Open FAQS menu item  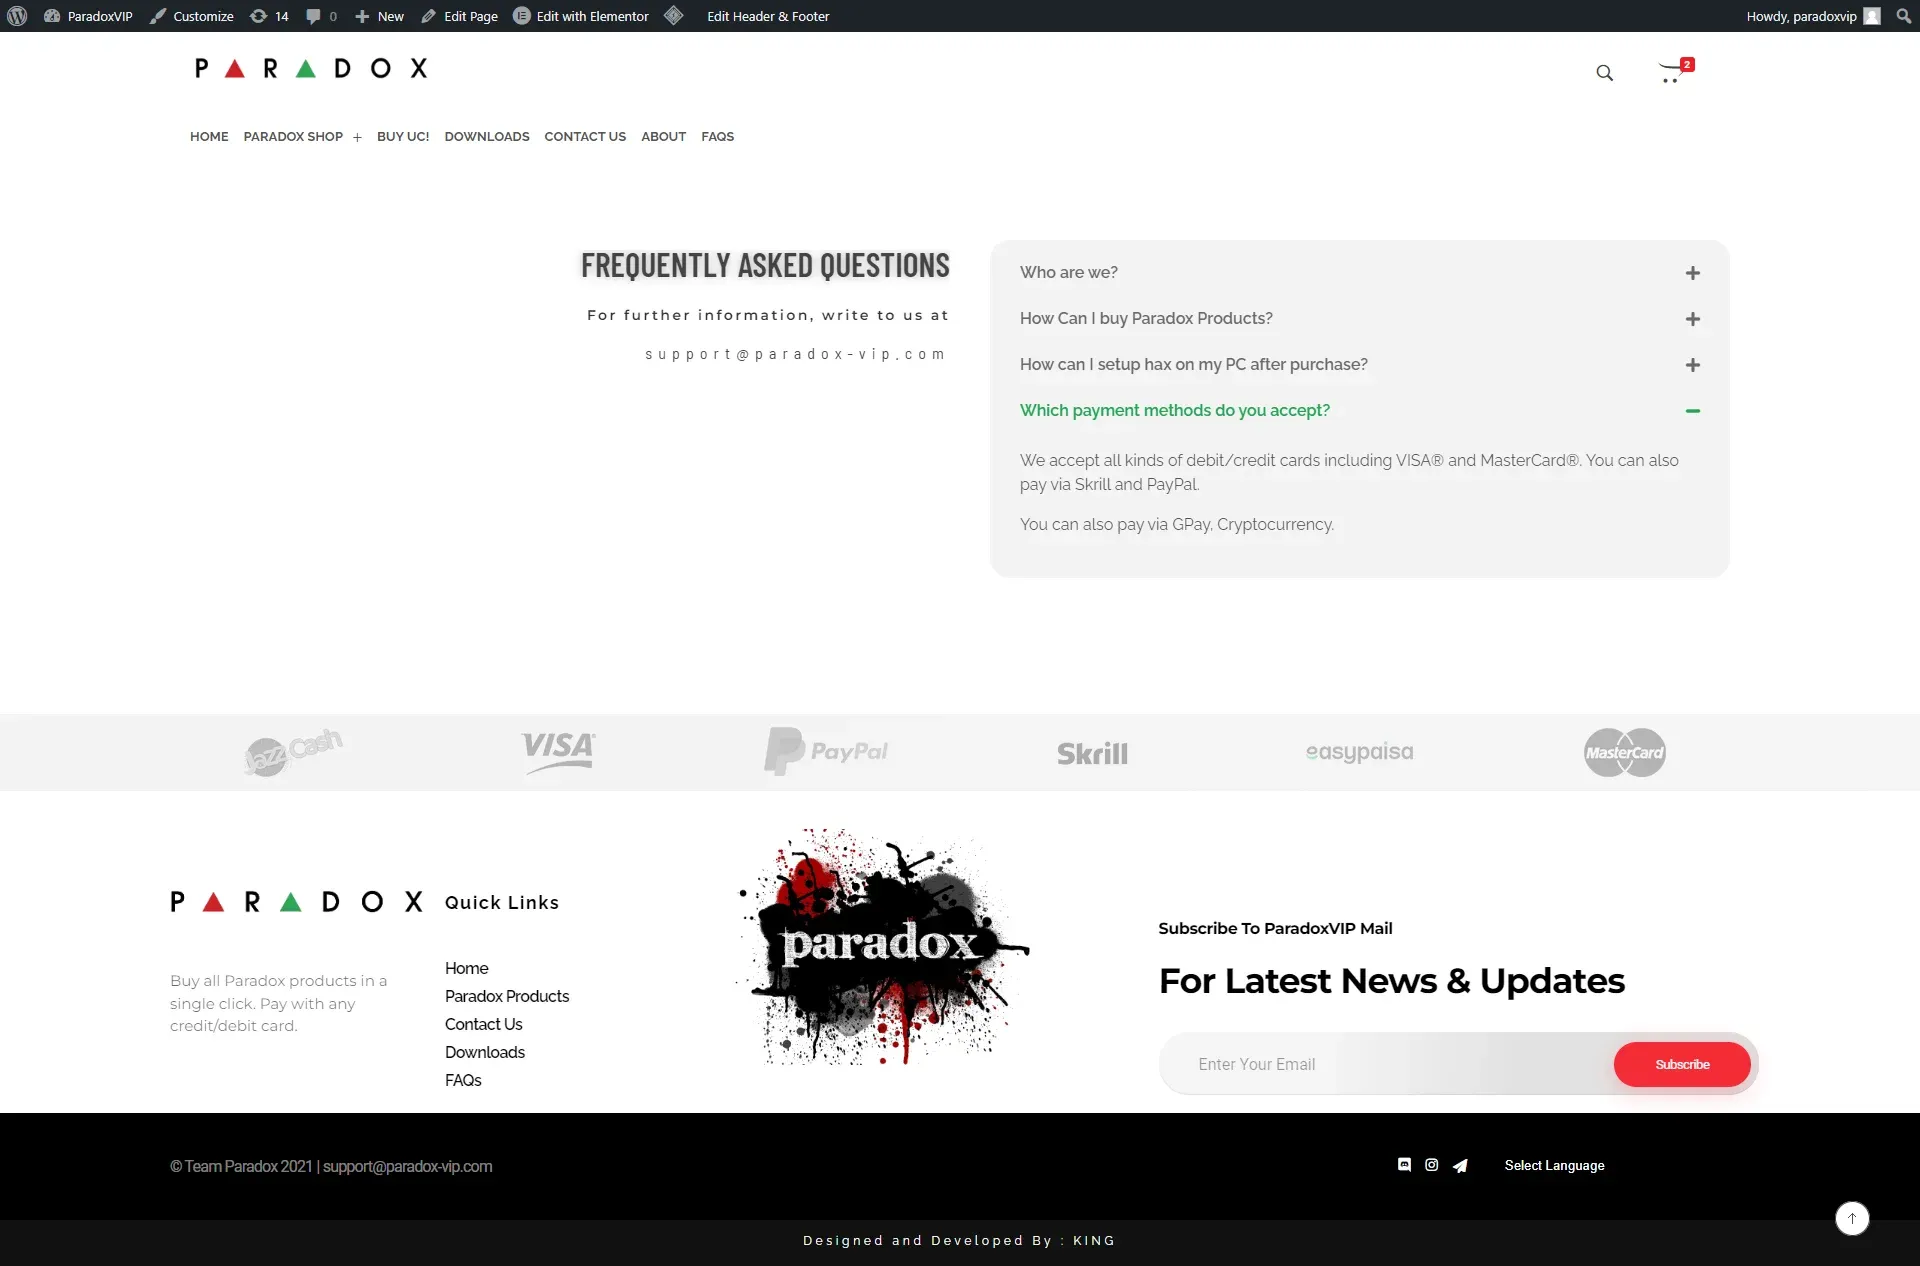point(717,136)
